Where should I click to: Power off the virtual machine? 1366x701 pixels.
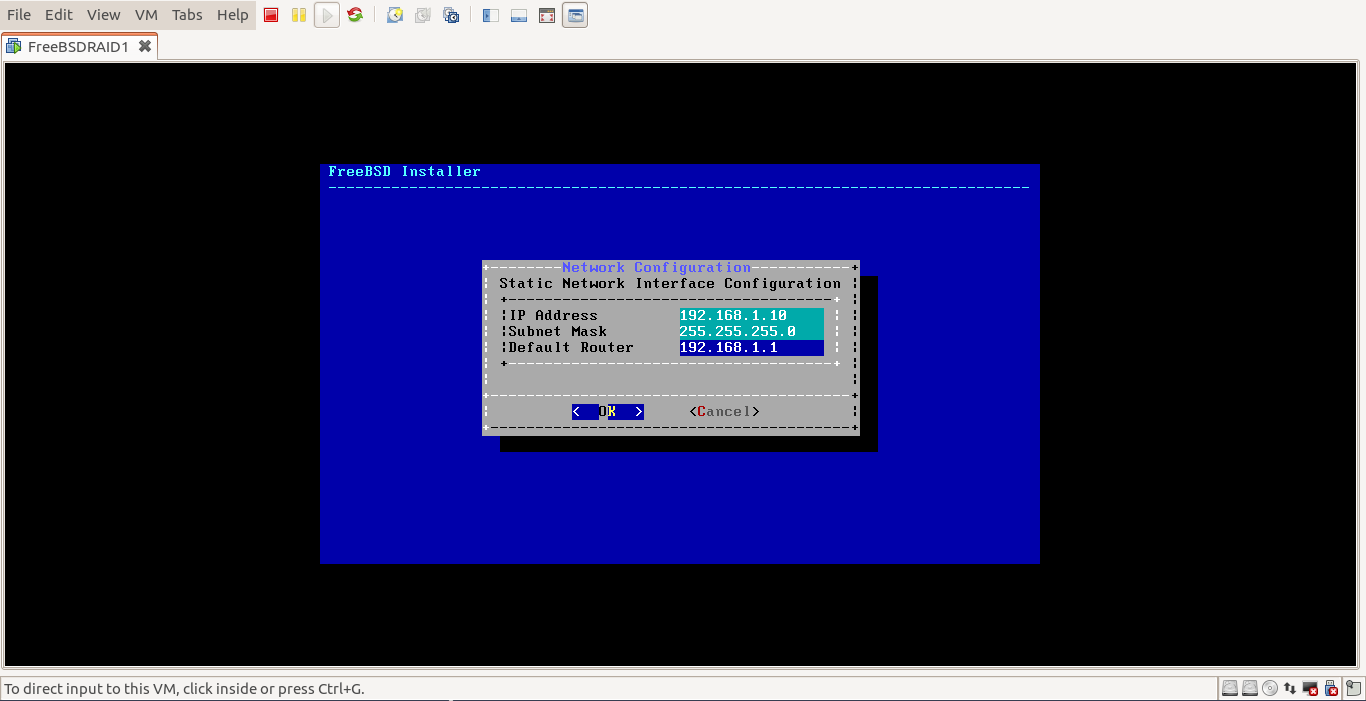point(270,14)
